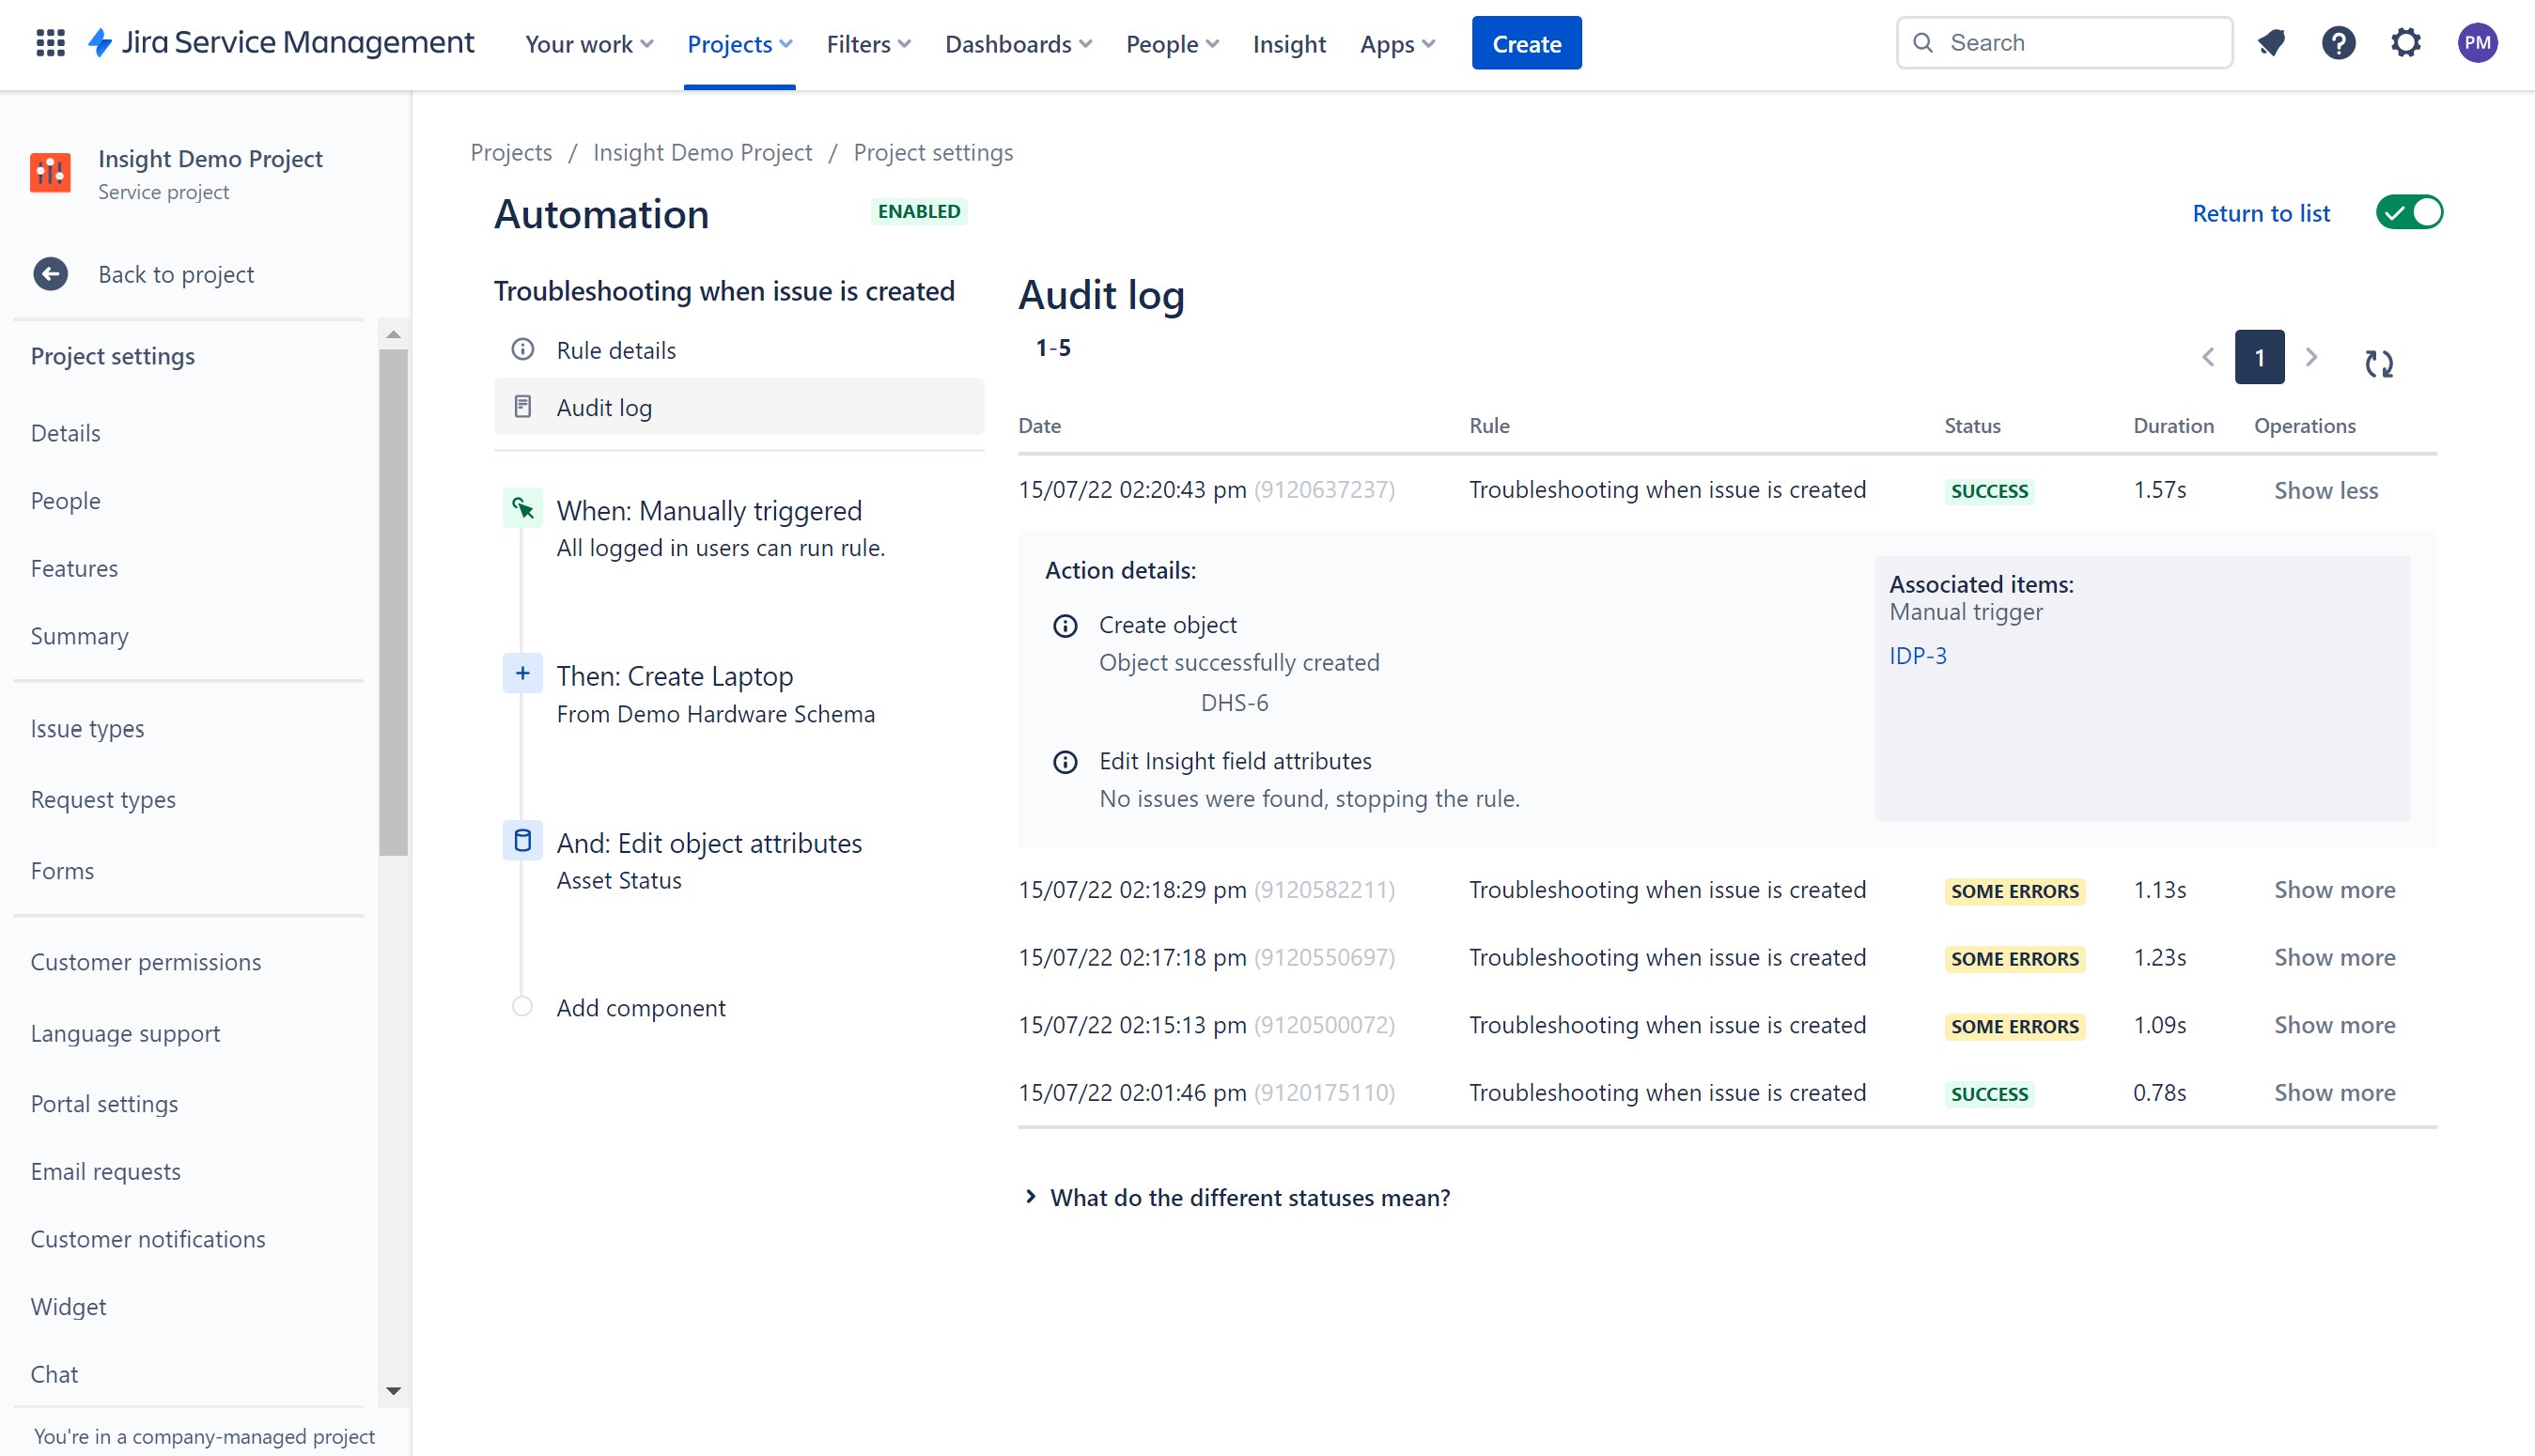
Task: Click the refresh audit log icon
Action: [x=2379, y=363]
